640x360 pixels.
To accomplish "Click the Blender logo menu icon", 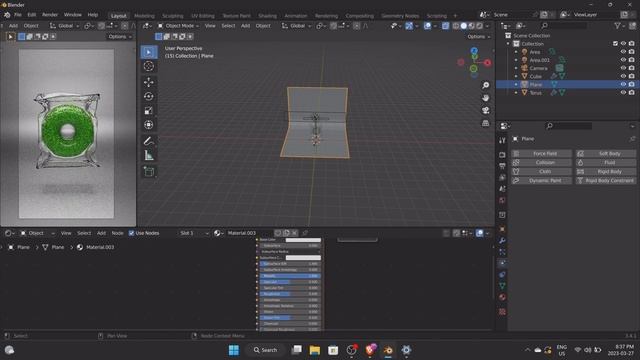I will tap(7, 15).
